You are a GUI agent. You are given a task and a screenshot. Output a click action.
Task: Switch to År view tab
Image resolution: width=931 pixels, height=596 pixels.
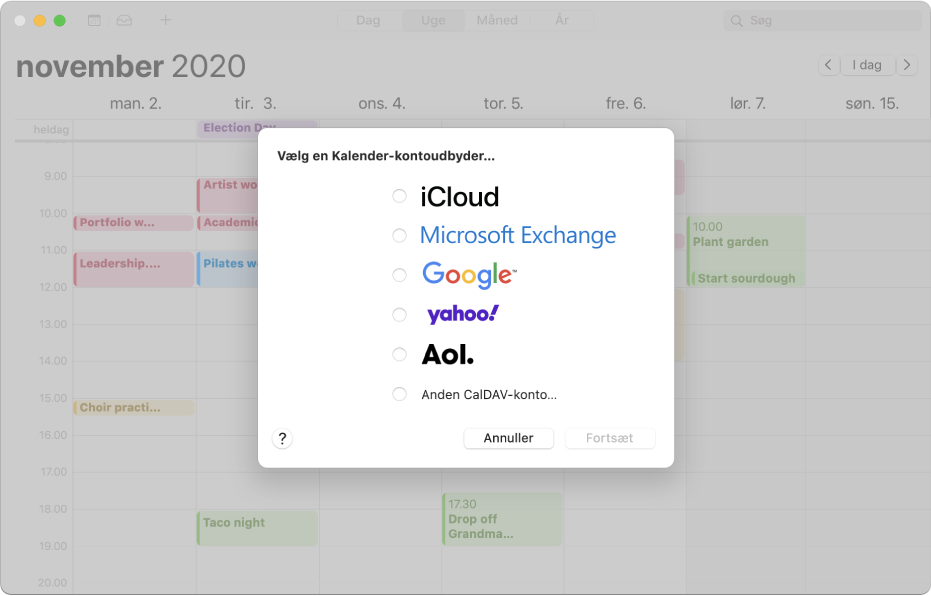point(562,21)
